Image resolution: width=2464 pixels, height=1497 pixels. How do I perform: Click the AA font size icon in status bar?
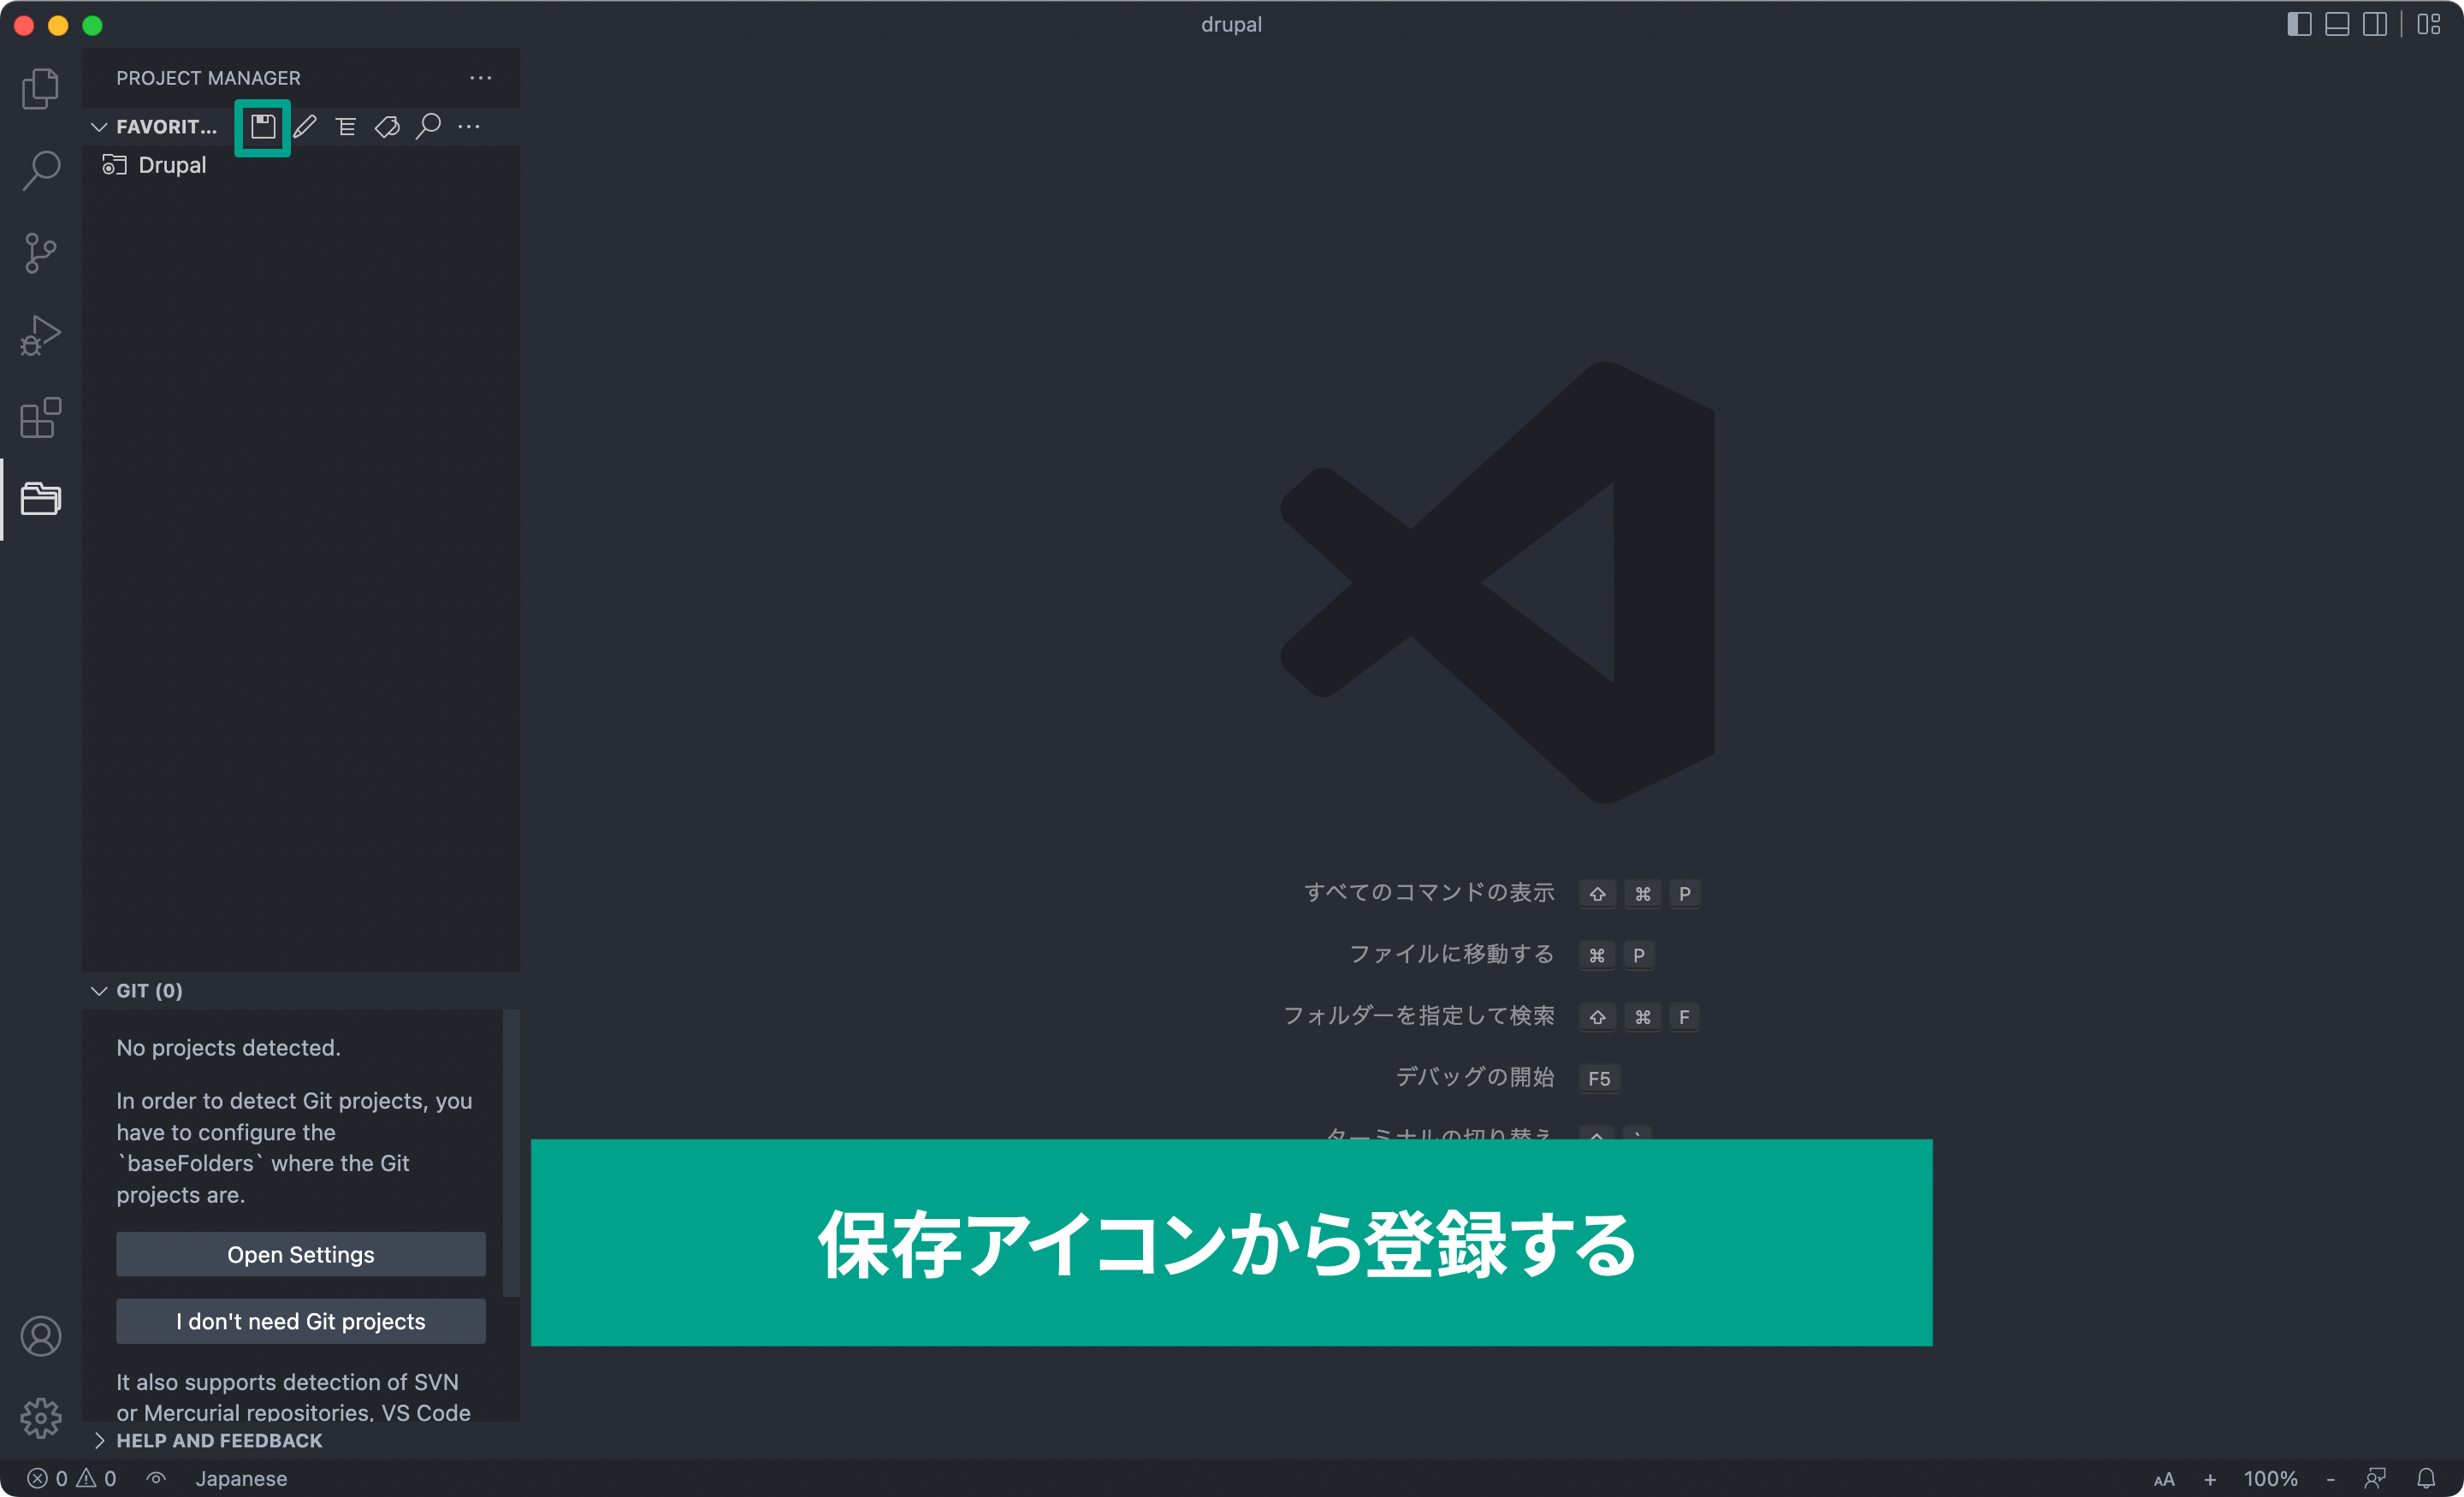[2164, 1479]
